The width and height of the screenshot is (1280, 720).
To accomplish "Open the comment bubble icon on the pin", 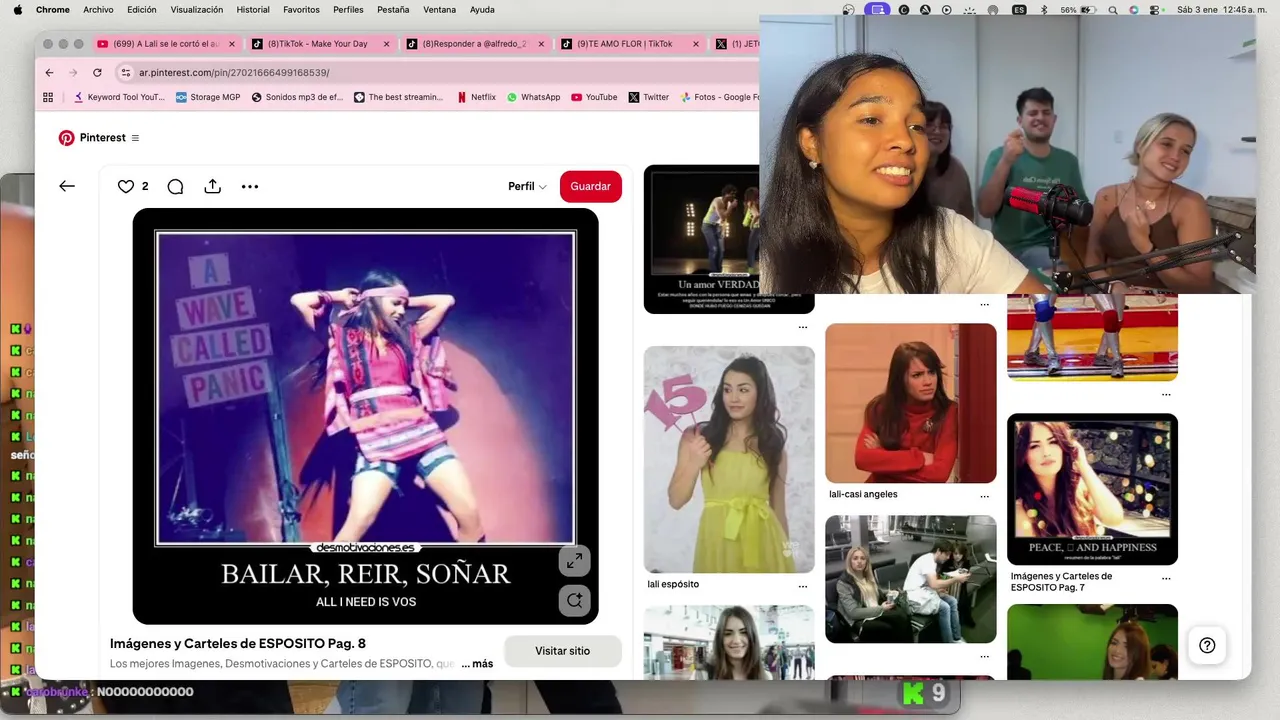I will point(175,186).
